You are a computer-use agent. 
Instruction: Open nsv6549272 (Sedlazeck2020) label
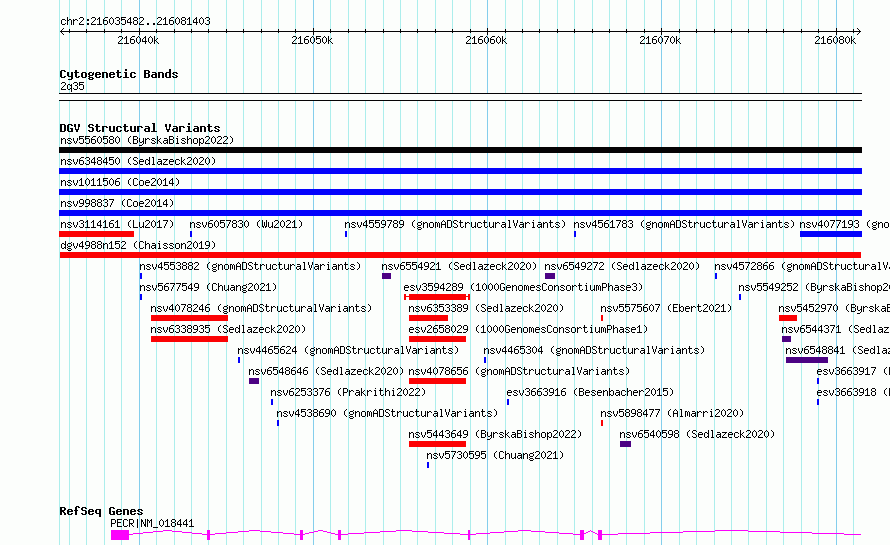click(x=622, y=266)
